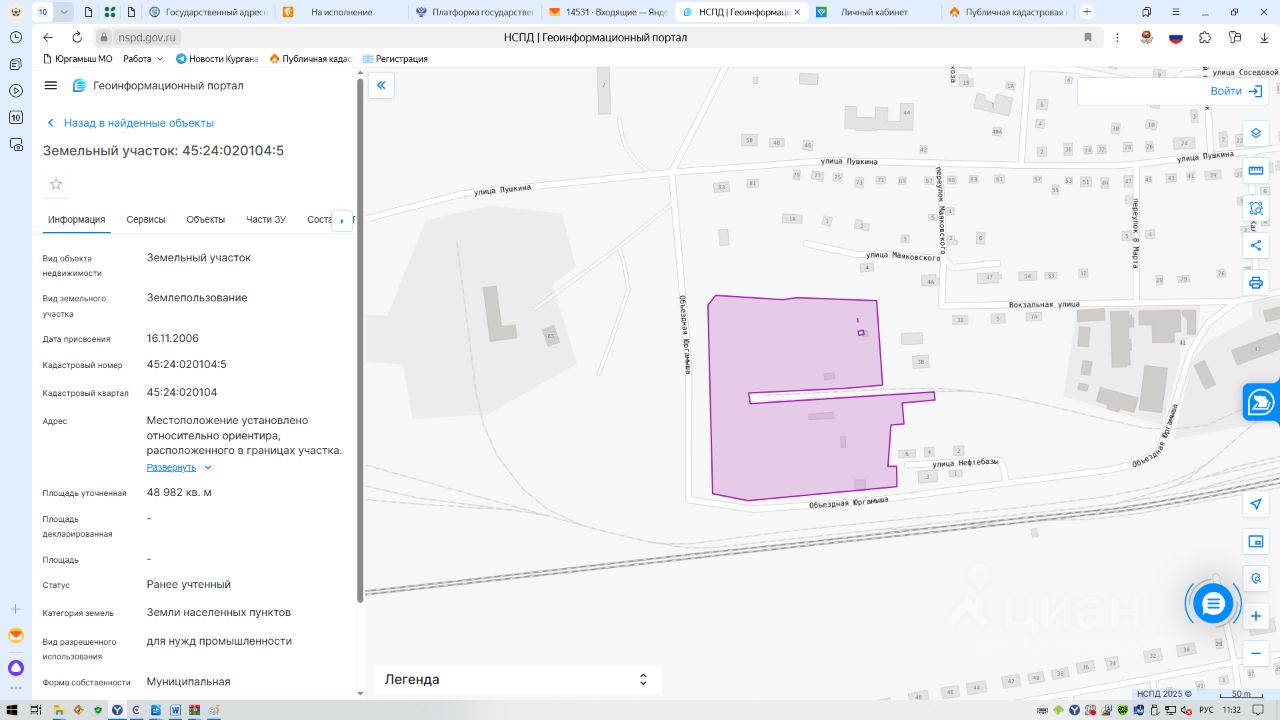Click the Земли населенных пунктов value

point(219,612)
